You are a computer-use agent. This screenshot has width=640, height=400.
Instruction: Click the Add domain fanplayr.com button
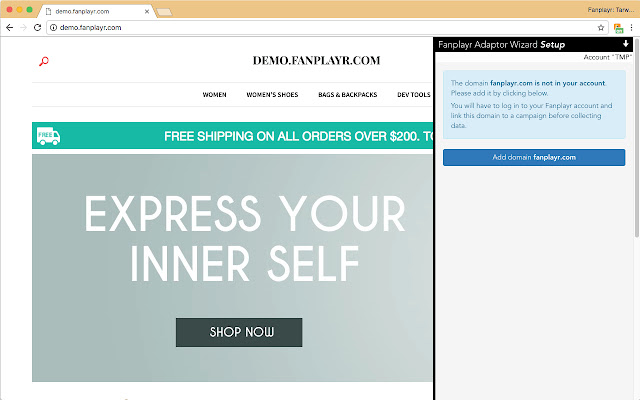point(534,157)
